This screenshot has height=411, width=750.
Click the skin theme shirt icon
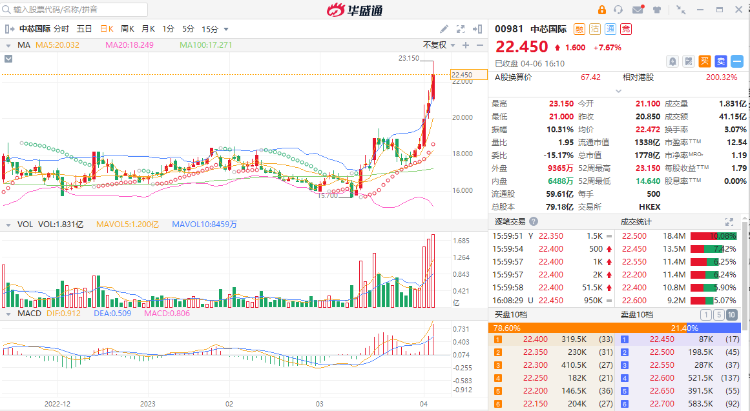[657, 10]
